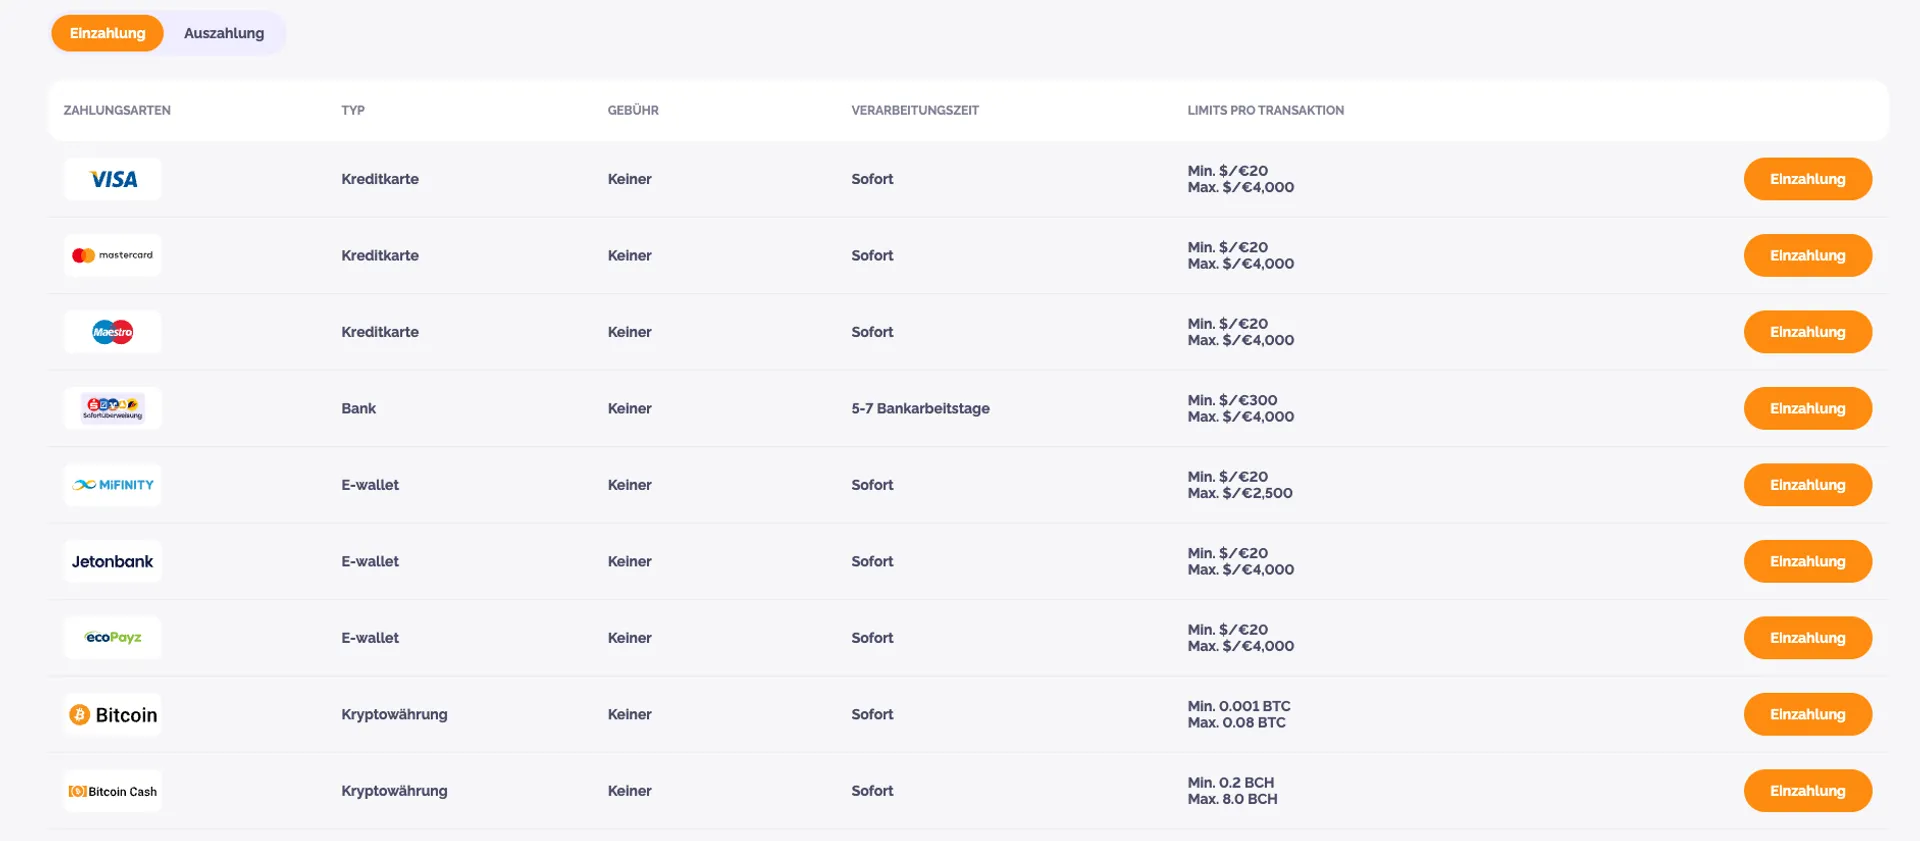This screenshot has width=1920, height=841.
Task: Click the Bitcoin Cash logo
Action: click(x=113, y=791)
